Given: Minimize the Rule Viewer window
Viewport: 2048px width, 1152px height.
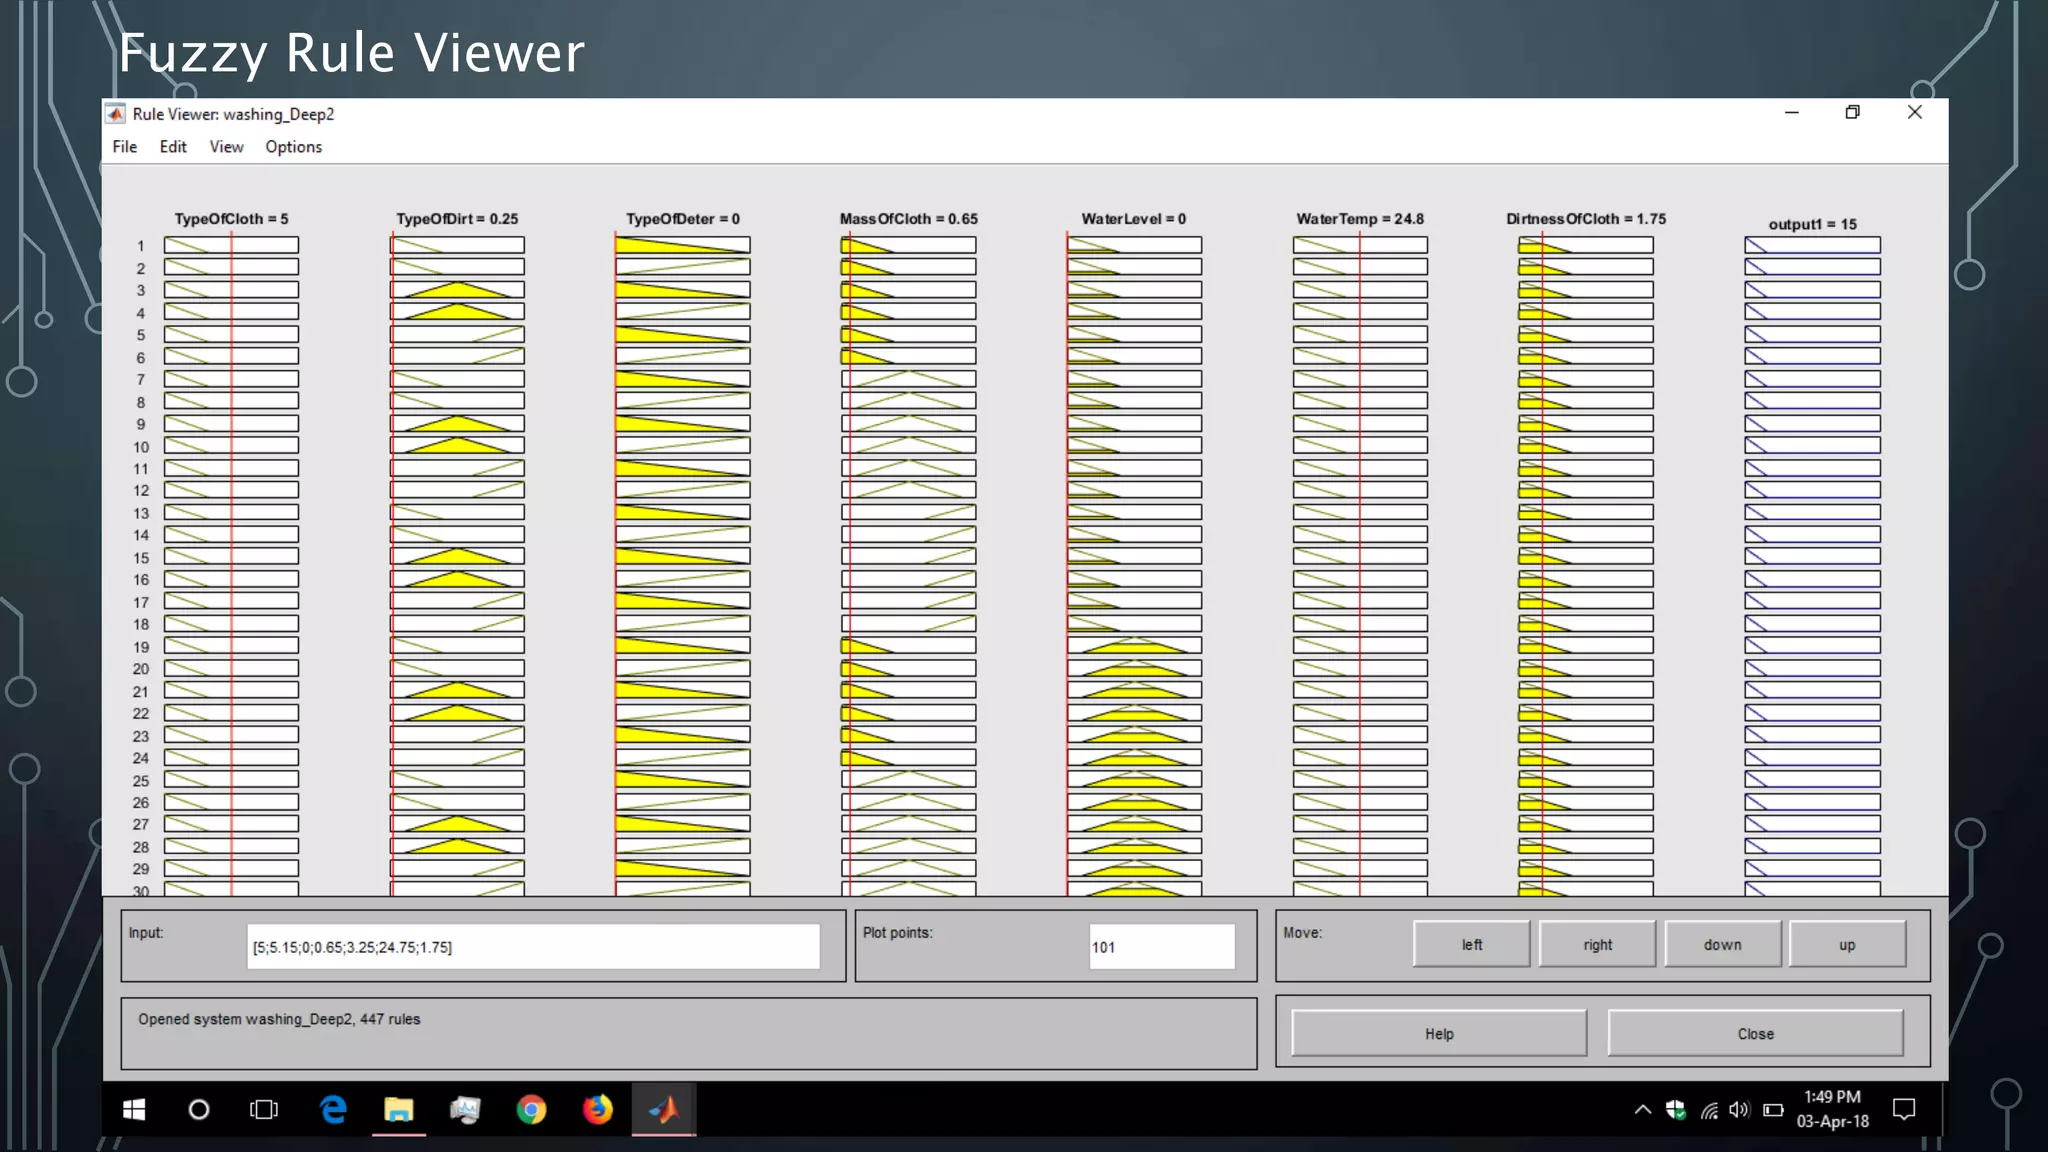Looking at the screenshot, I should pyautogui.click(x=1792, y=113).
